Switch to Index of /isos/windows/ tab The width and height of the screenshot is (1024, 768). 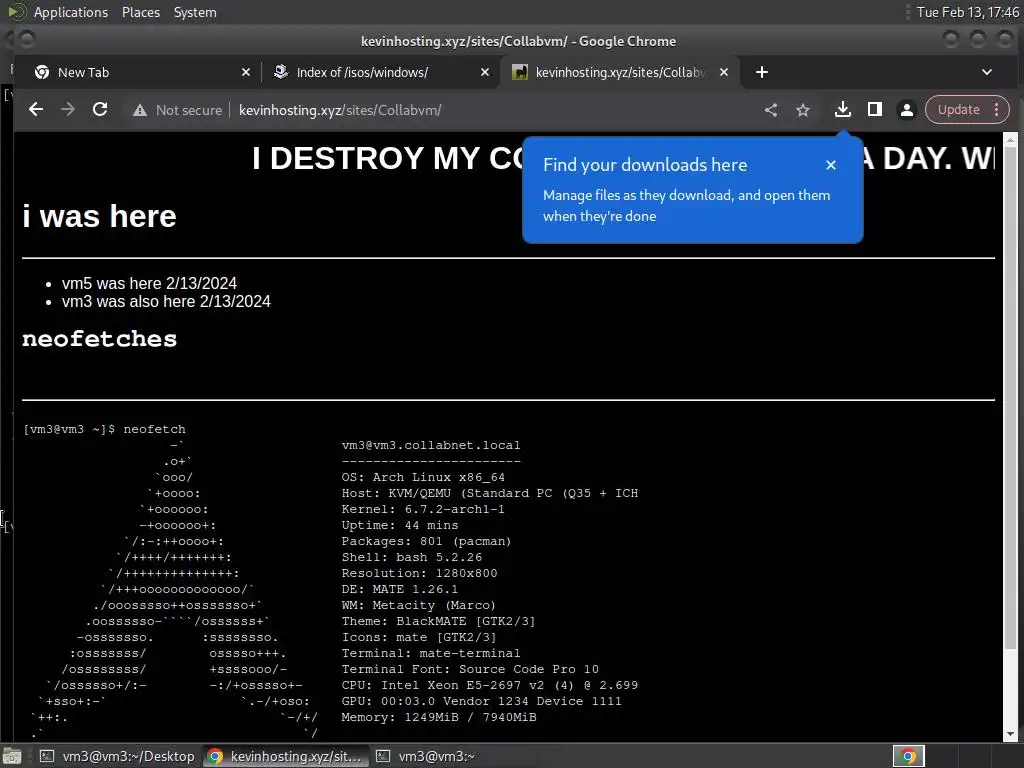(379, 72)
